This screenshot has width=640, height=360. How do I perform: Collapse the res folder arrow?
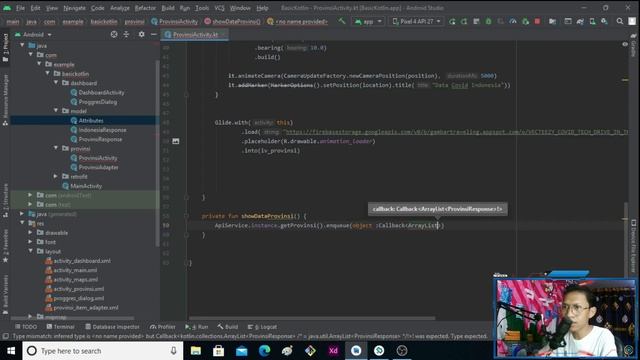(x=22, y=222)
